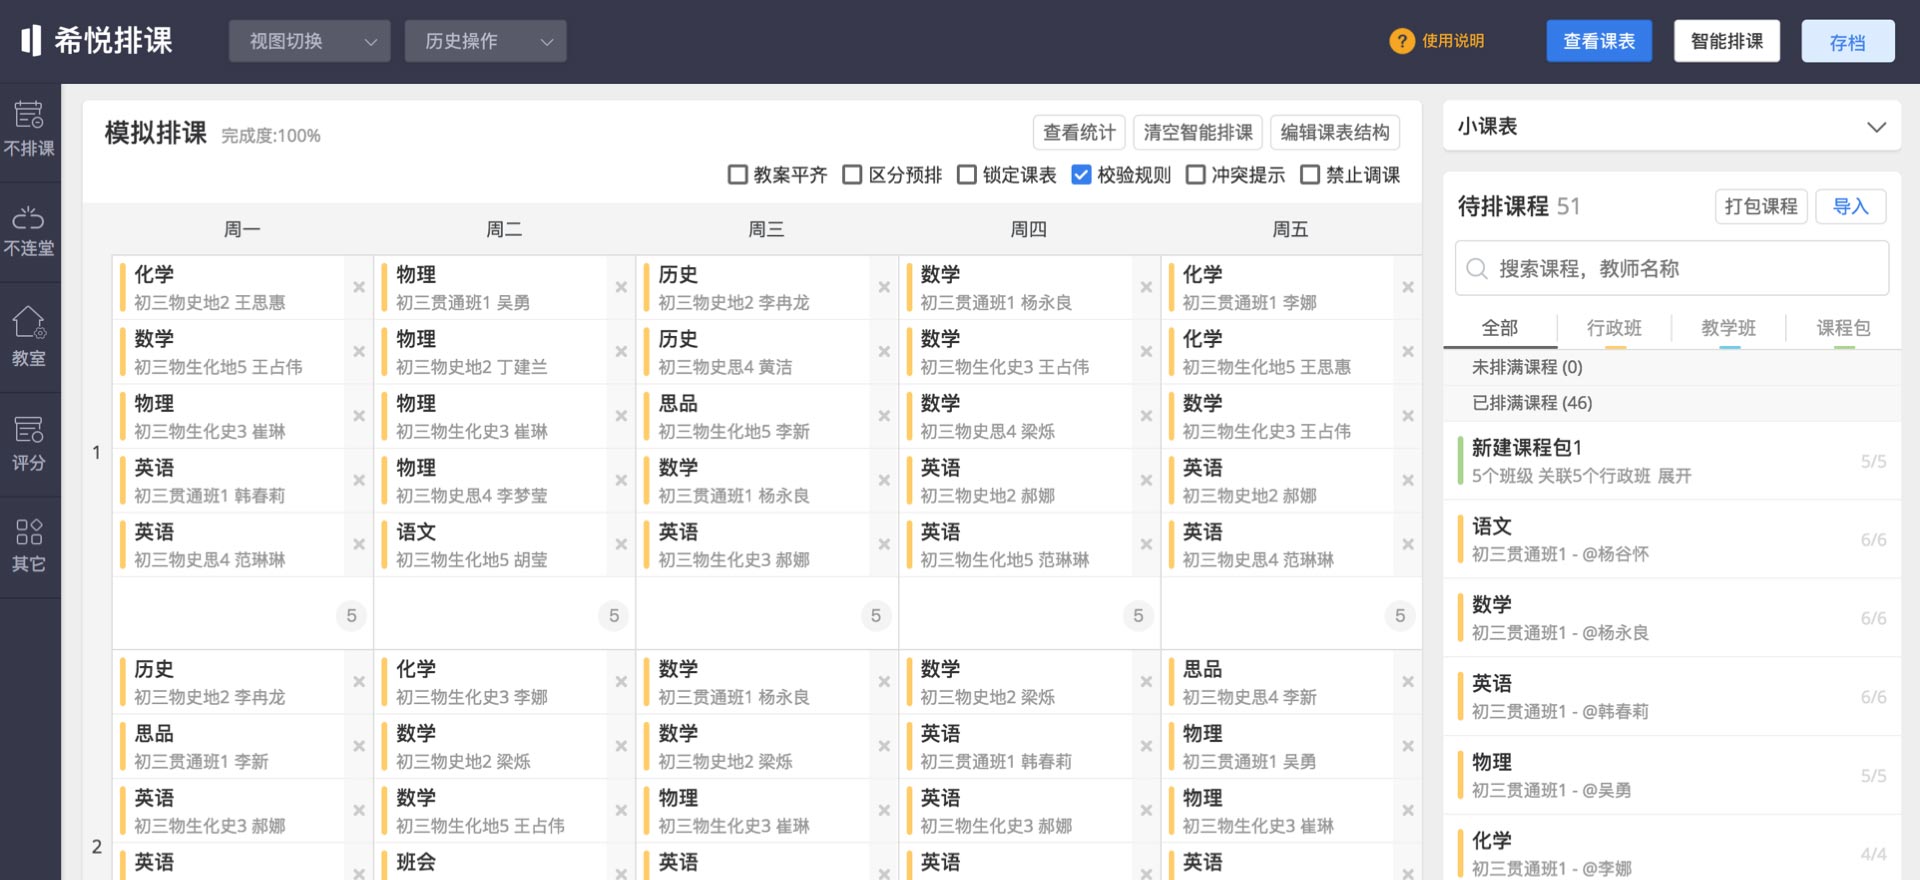Open the 教室 sidebar icon
The image size is (1920, 880).
coord(29,336)
